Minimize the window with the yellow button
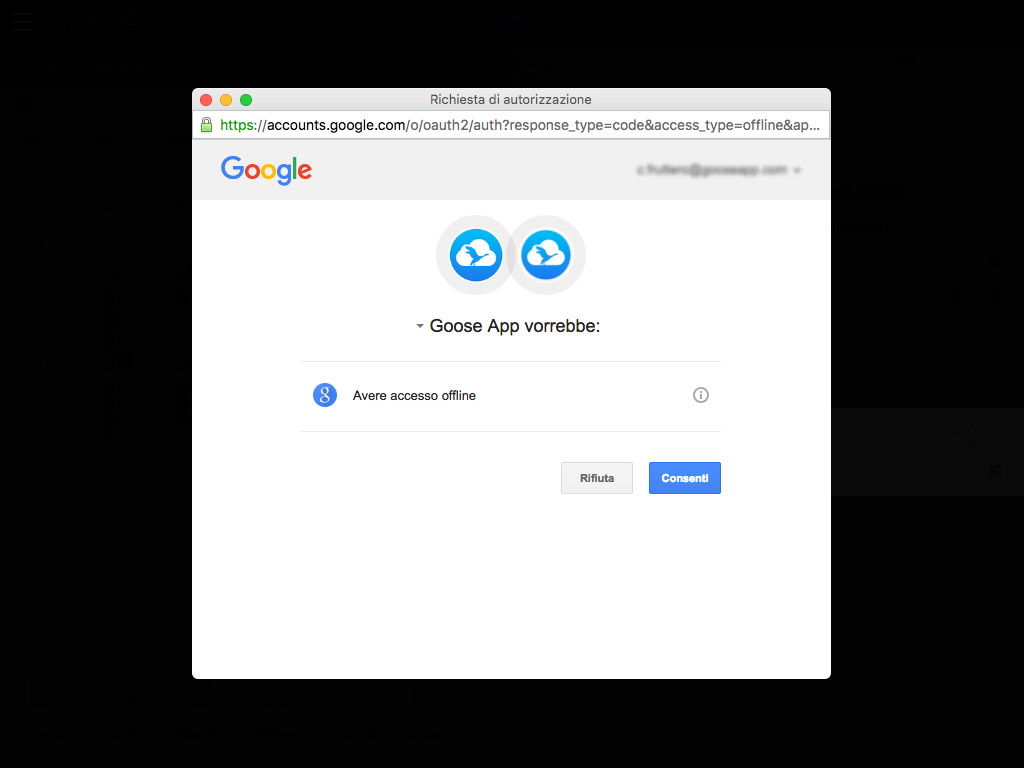The image size is (1024, 768). pyautogui.click(x=226, y=100)
